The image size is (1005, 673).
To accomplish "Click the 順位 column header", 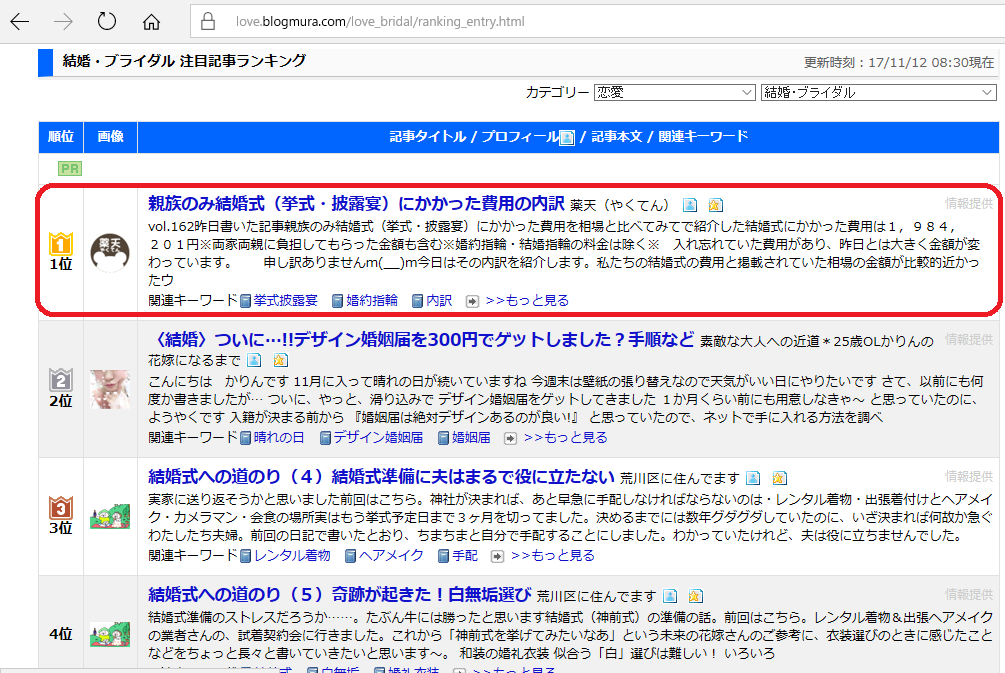I will point(61,137).
